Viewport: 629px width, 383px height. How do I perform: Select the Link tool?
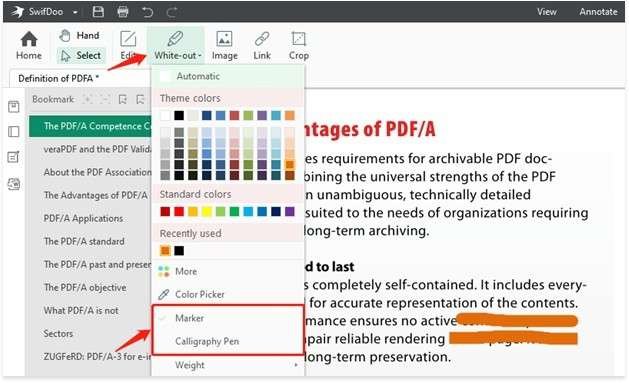(262, 46)
